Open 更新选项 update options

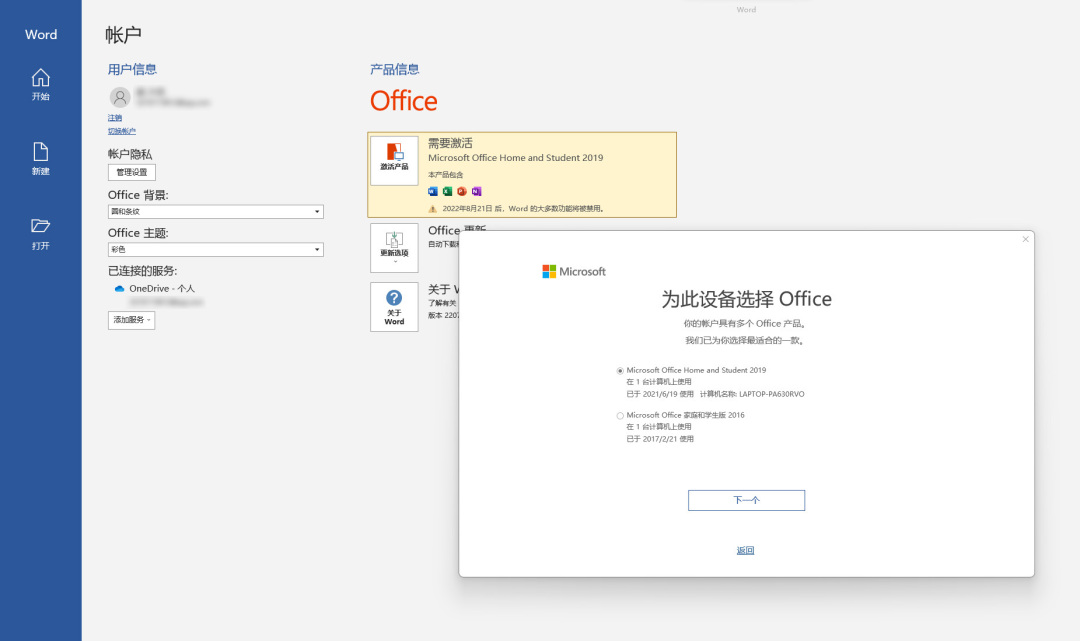(x=394, y=247)
